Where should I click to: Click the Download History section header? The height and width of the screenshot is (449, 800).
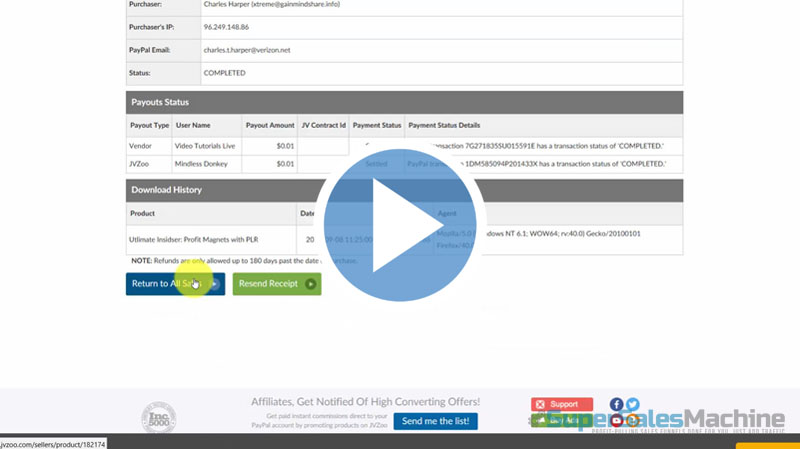[166, 189]
